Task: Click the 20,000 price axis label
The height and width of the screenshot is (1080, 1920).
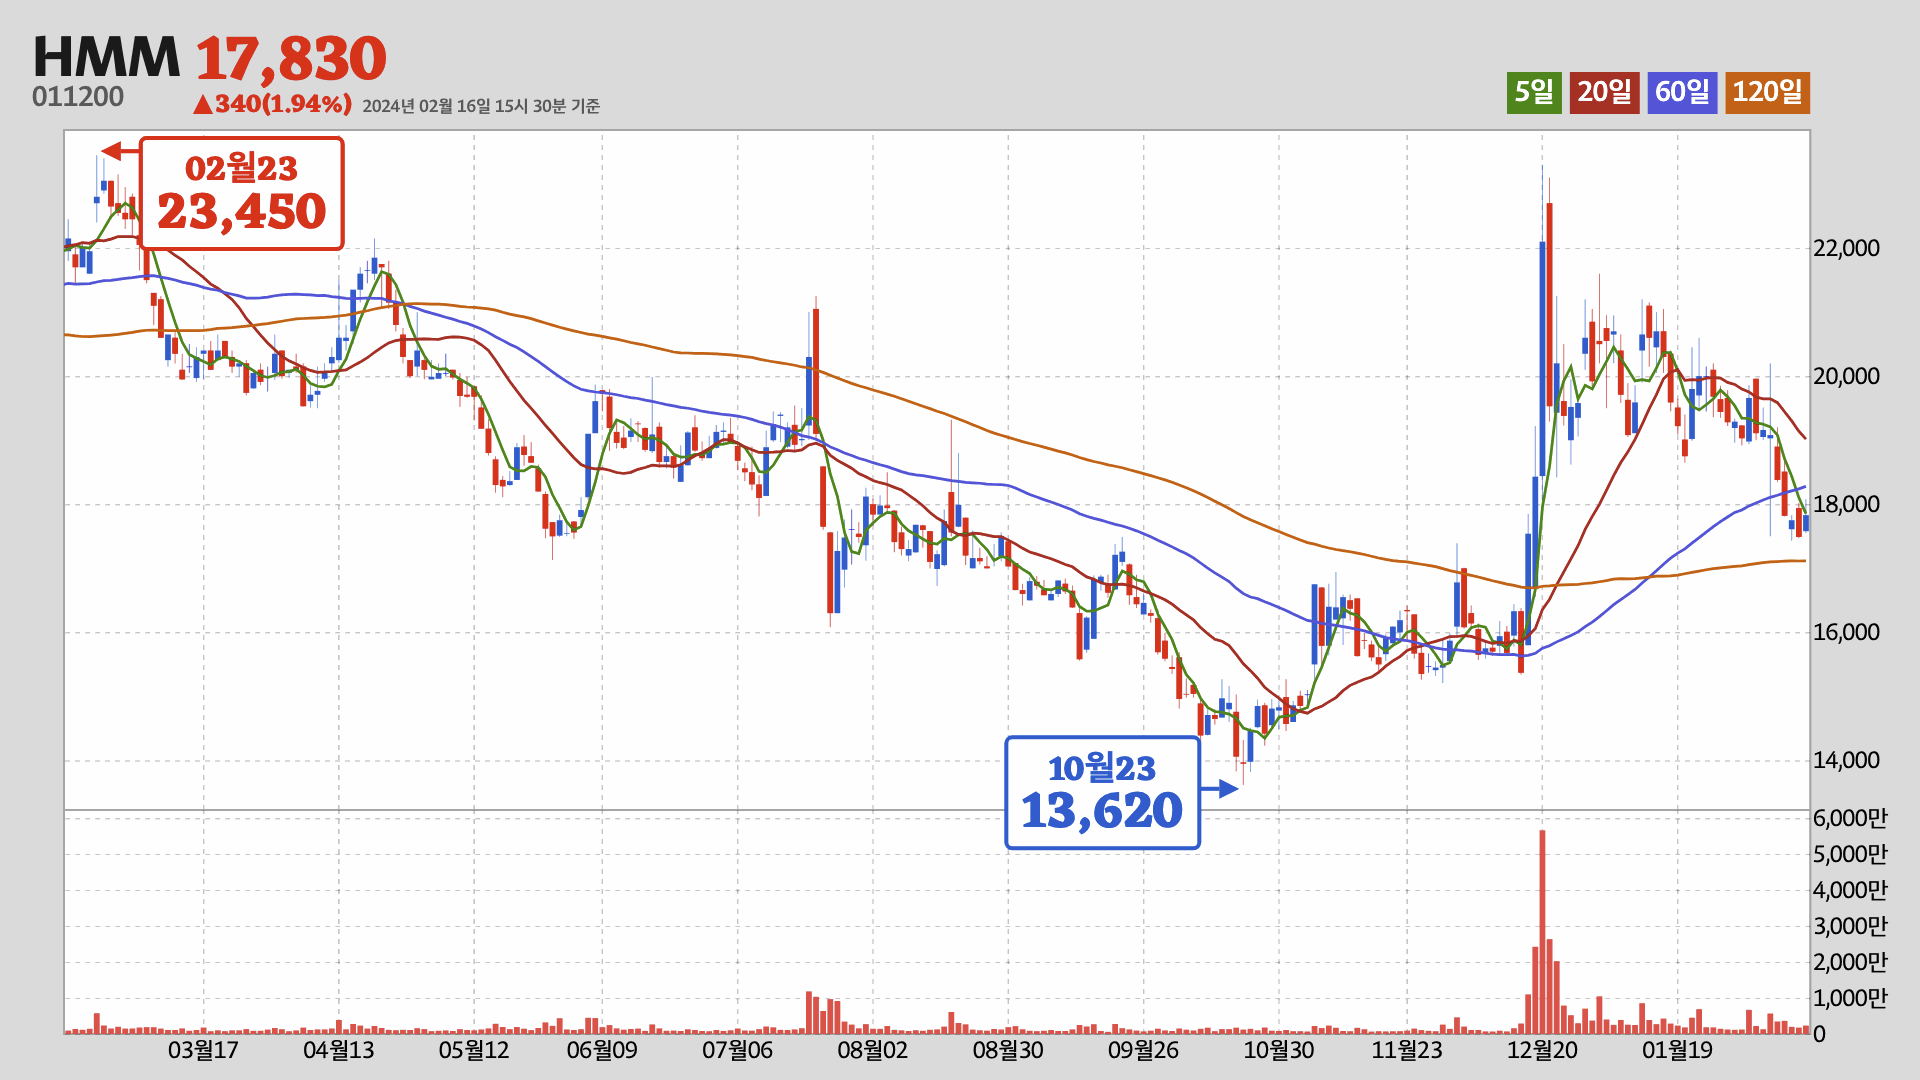Action: (x=1846, y=376)
